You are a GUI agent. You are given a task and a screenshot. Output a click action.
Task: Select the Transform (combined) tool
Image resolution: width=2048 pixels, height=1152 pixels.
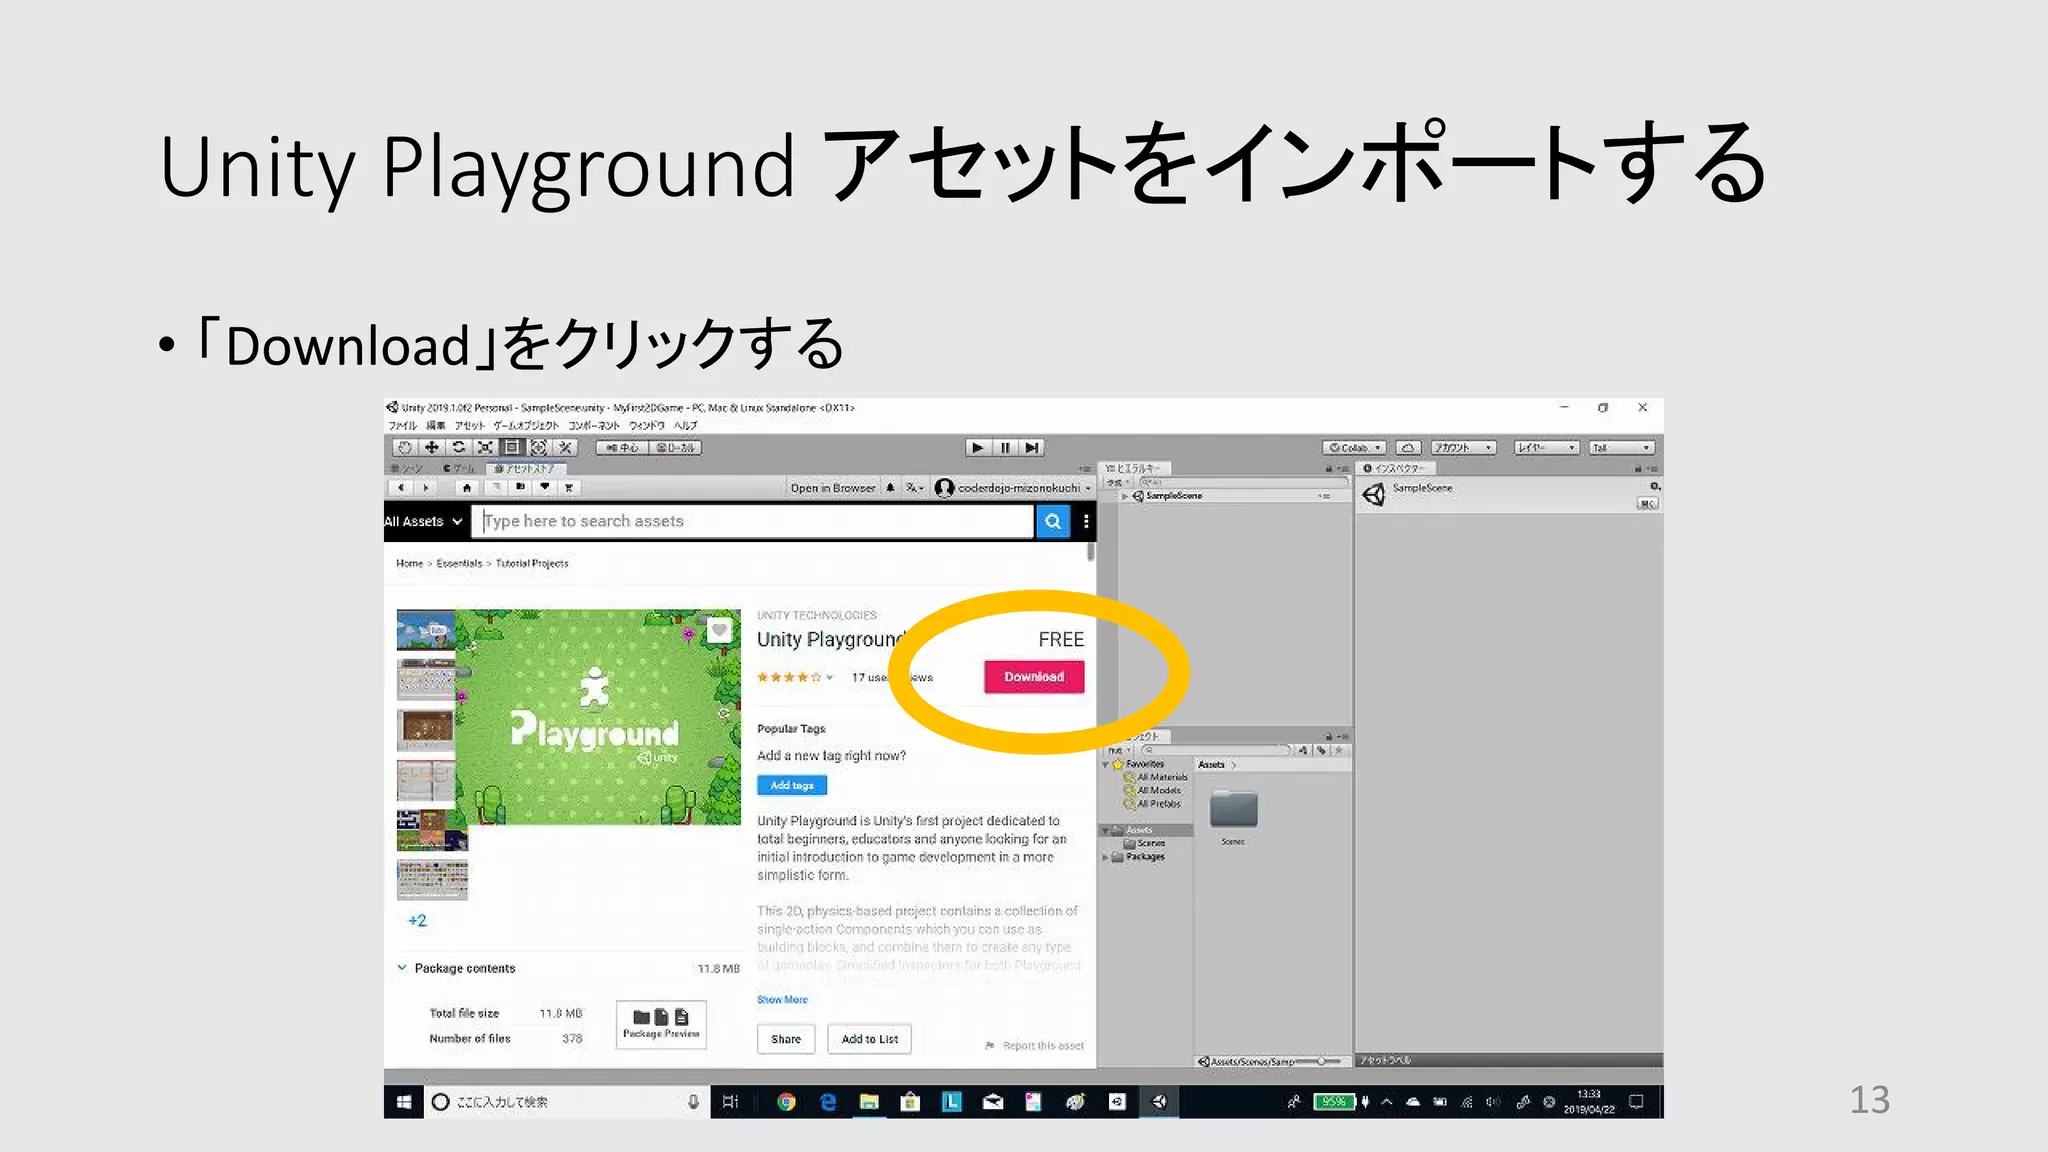(x=538, y=448)
